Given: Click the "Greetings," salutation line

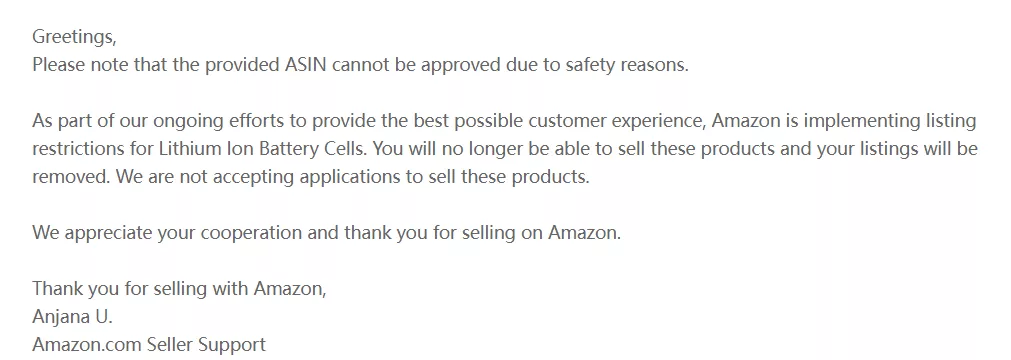Looking at the screenshot, I should (74, 37).
